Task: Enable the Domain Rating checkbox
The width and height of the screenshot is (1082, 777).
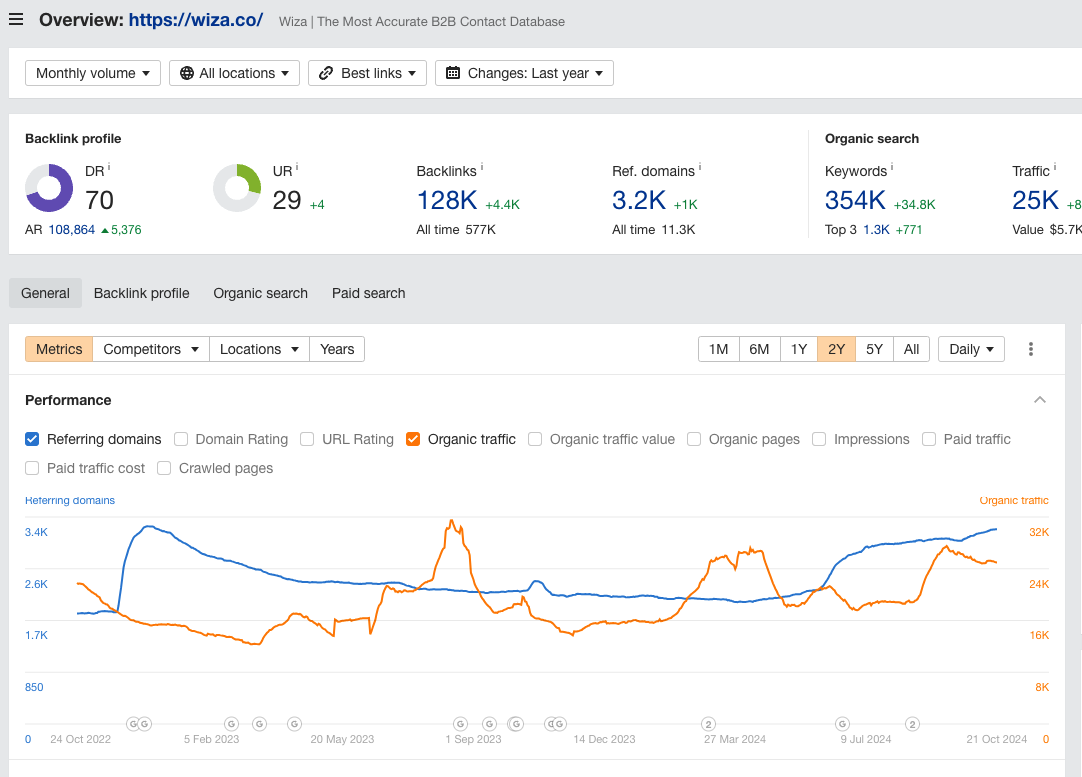Action: click(181, 439)
